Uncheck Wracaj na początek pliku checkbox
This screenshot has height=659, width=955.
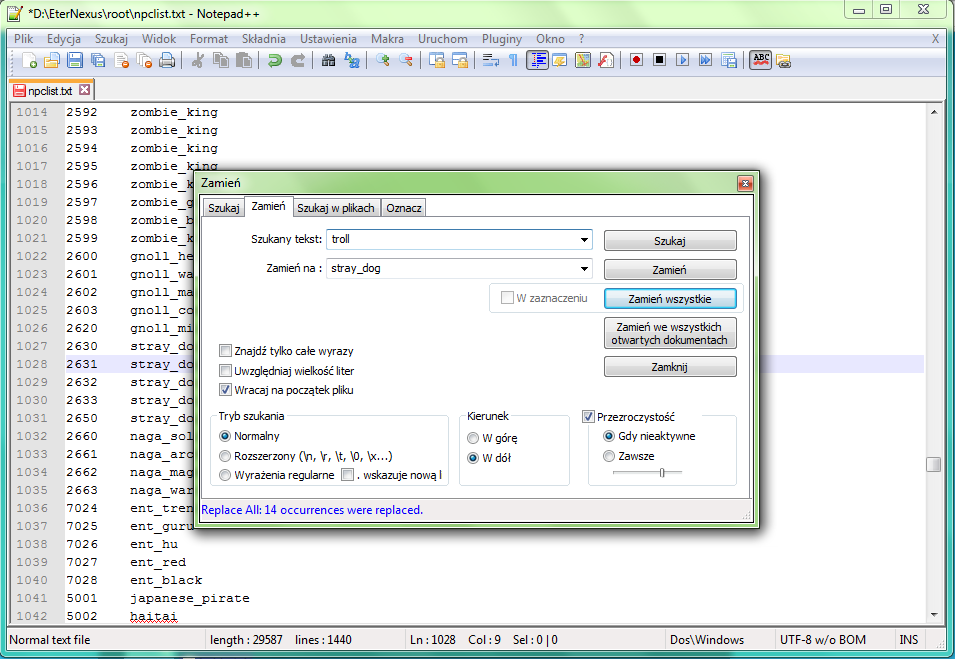pyautogui.click(x=225, y=390)
